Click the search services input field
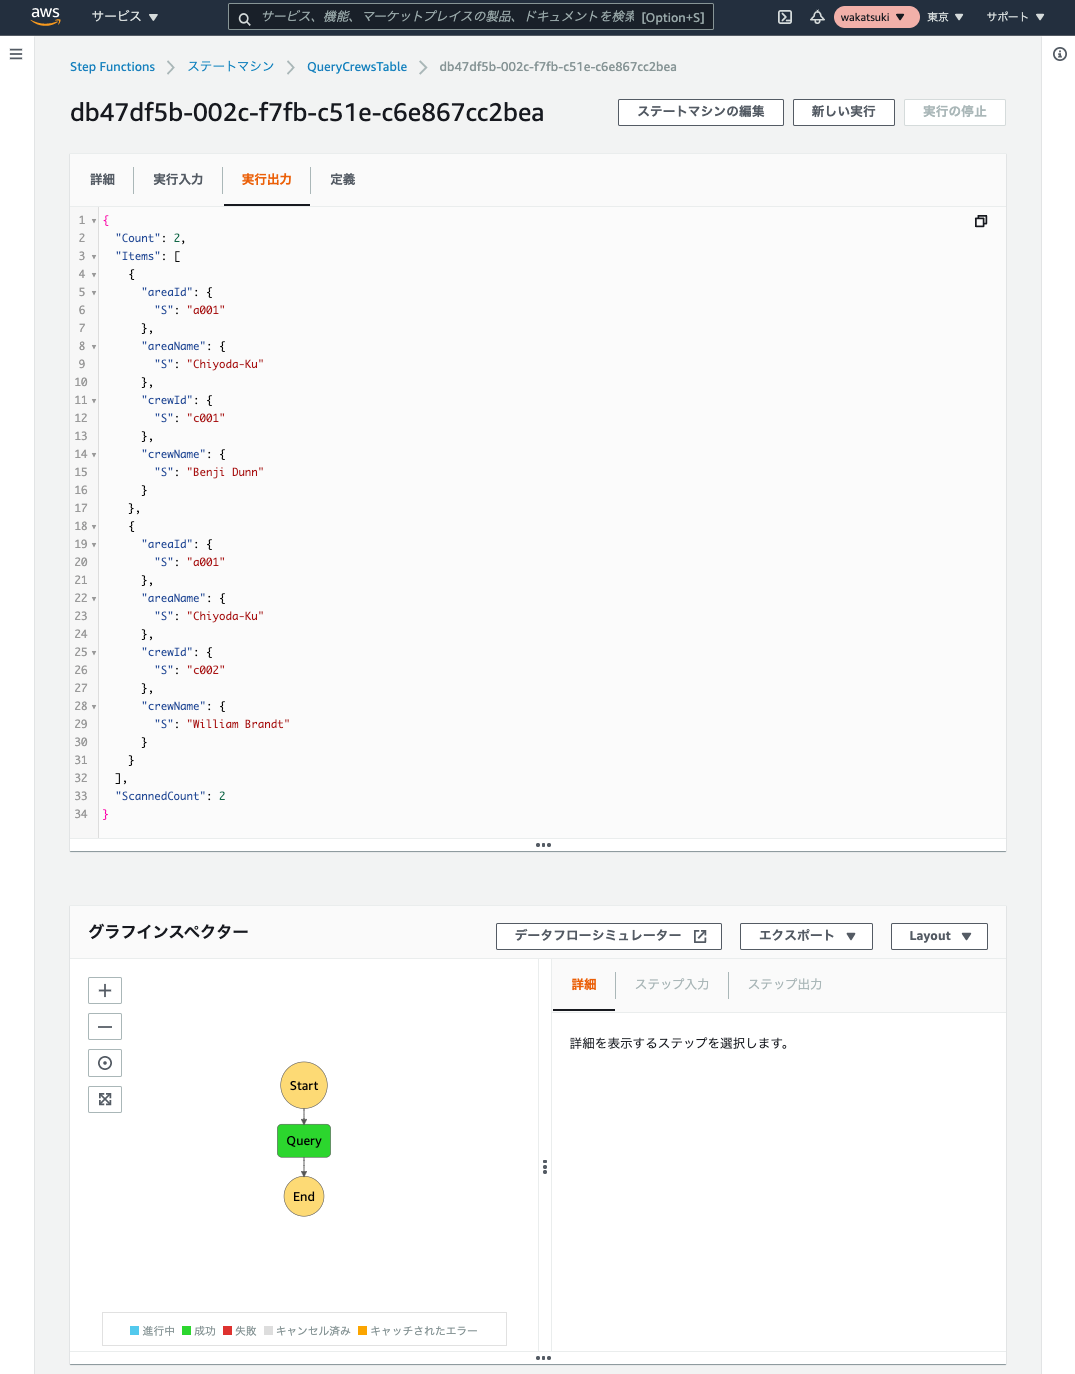Viewport: 1075px width, 1374px height. 471,17
